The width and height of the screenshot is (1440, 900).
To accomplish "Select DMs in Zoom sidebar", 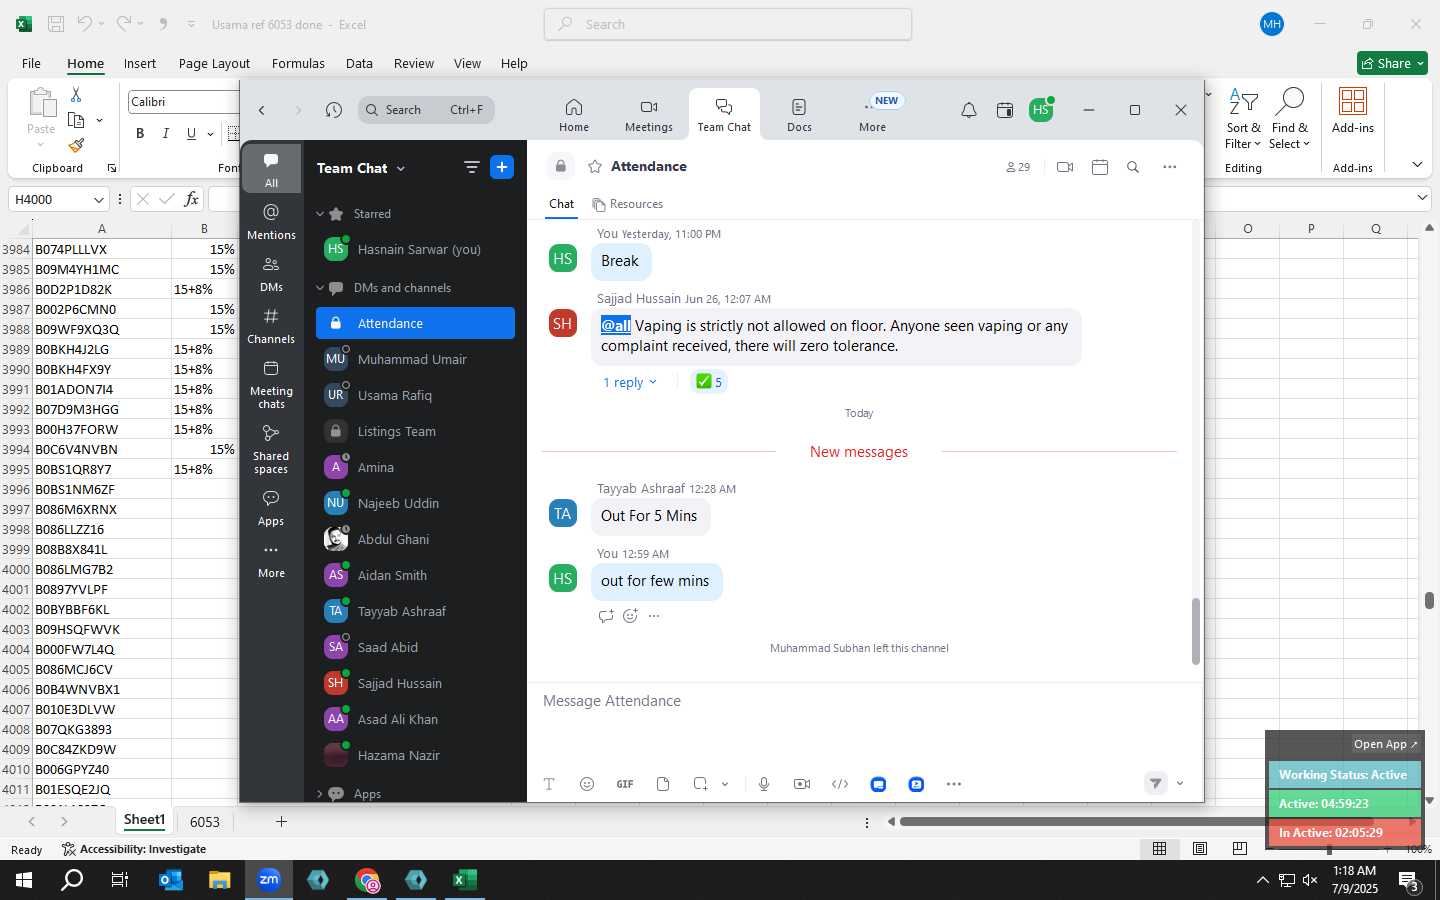I will 271,274.
